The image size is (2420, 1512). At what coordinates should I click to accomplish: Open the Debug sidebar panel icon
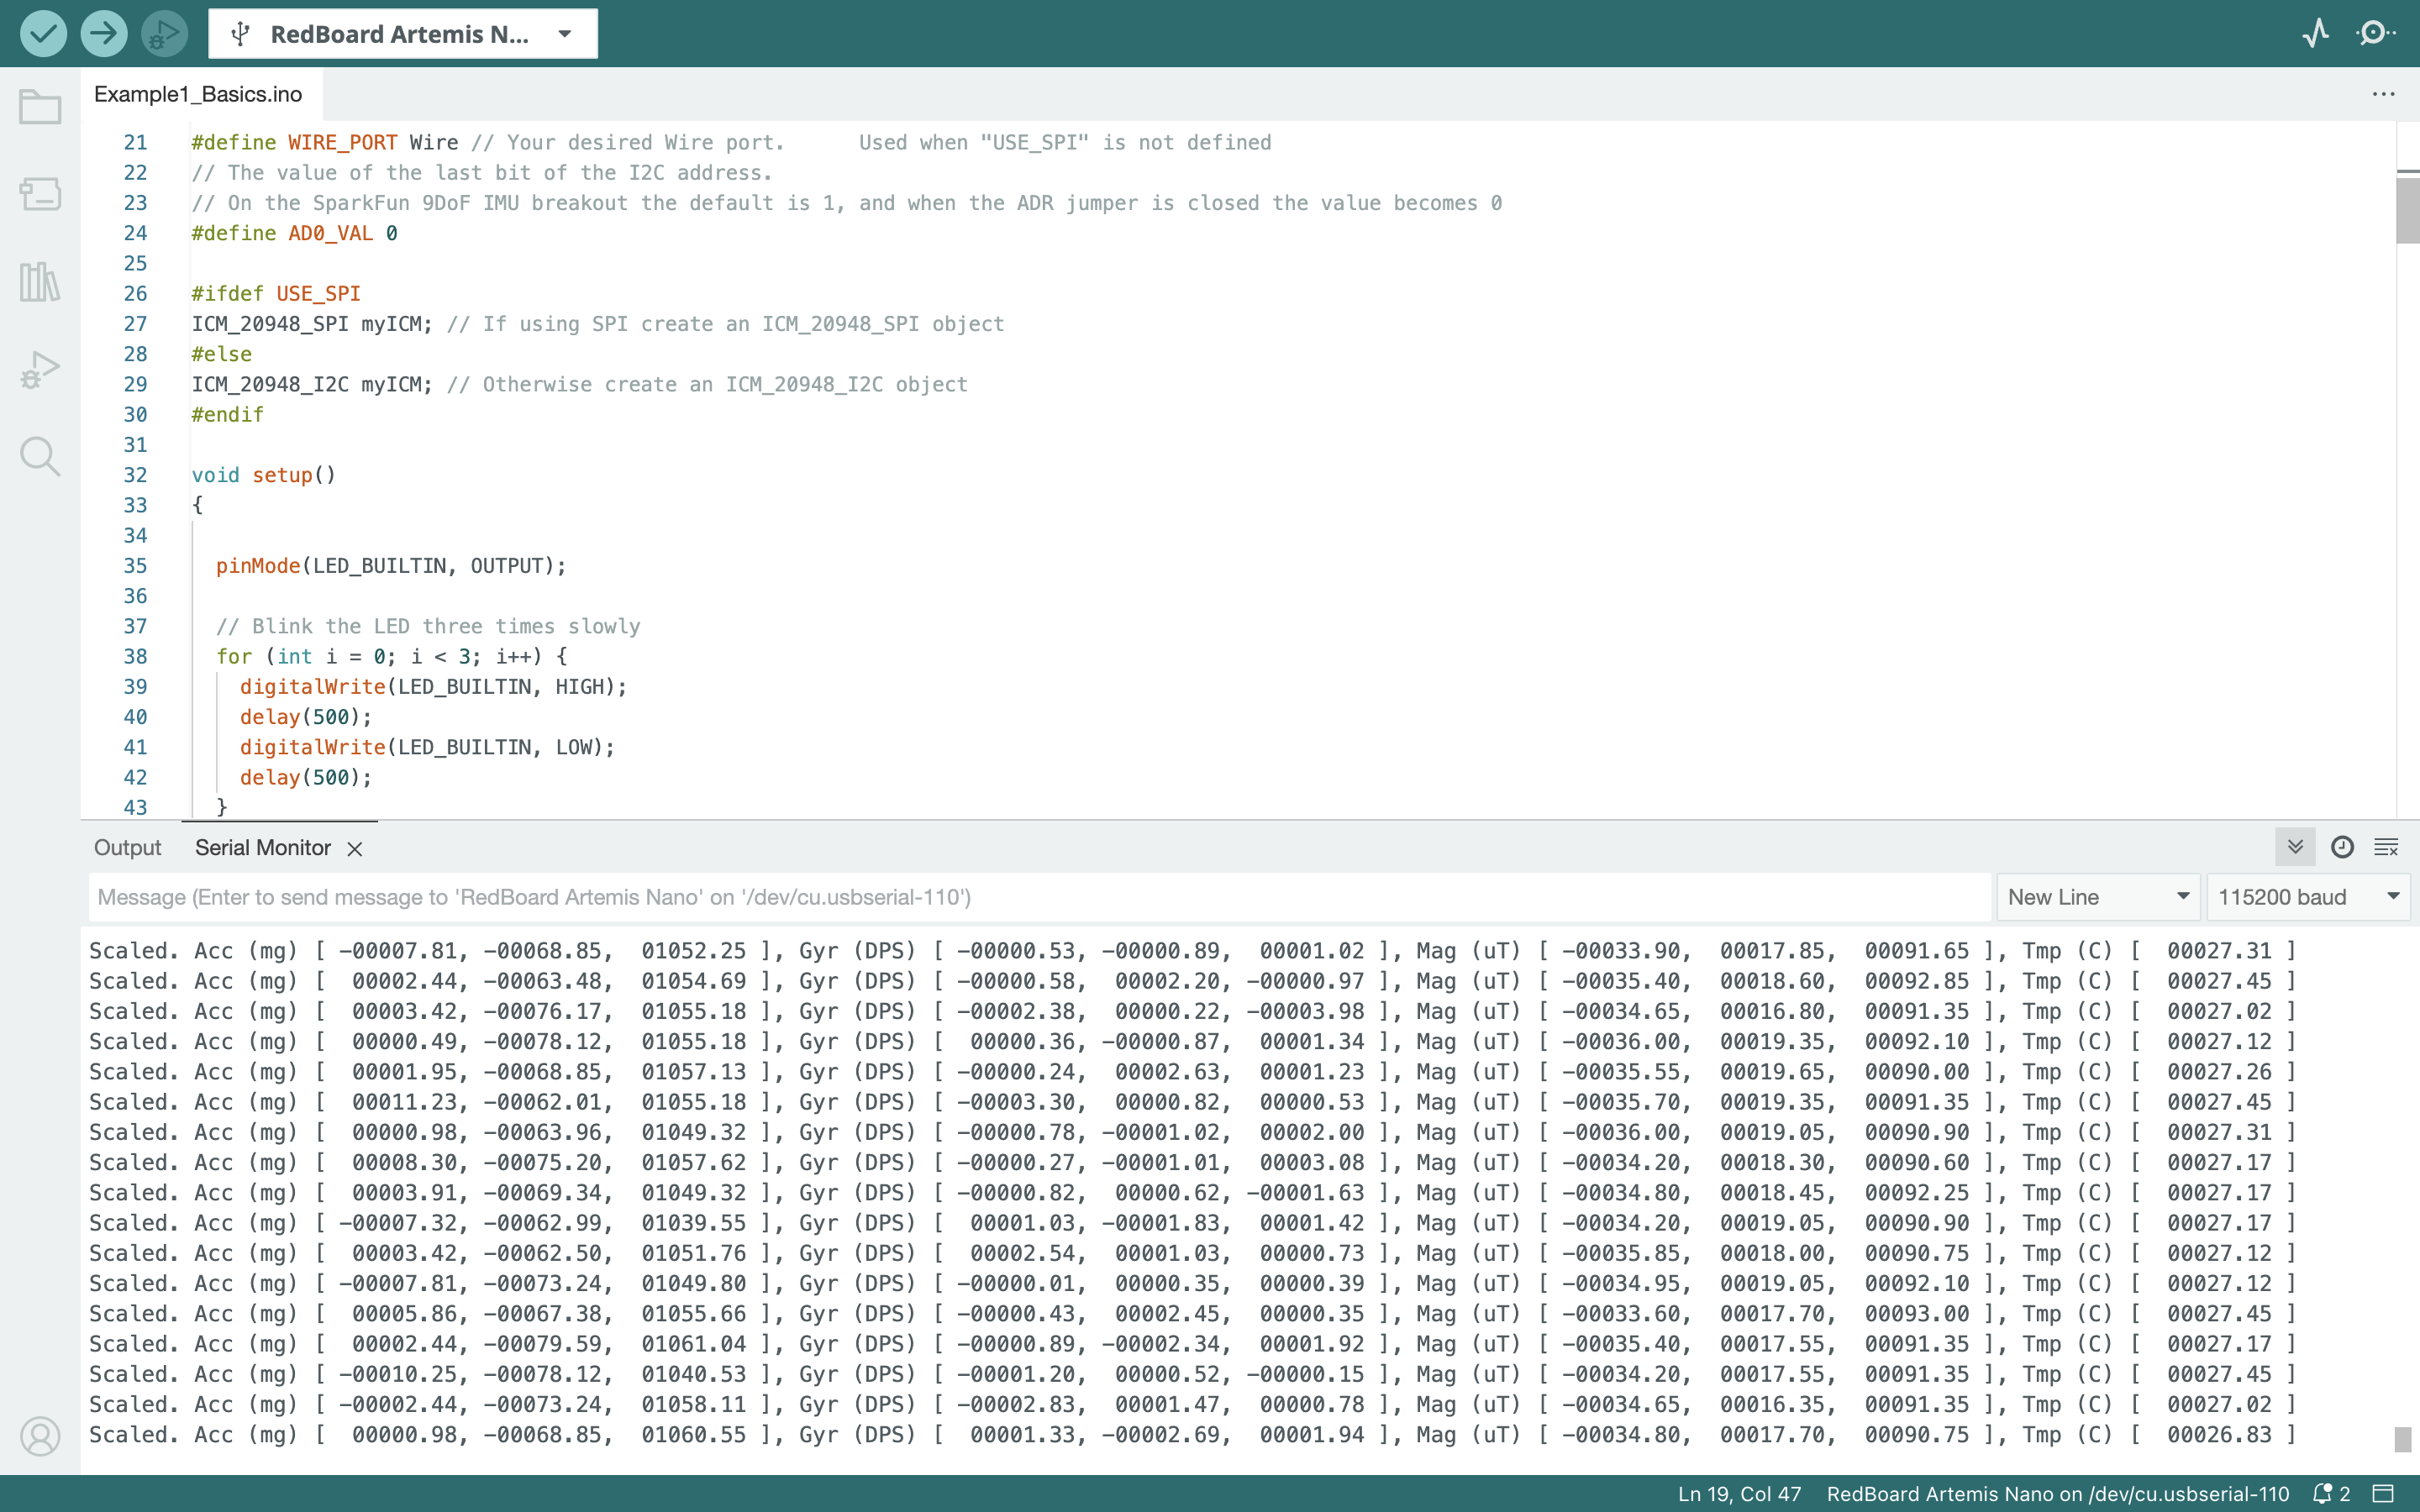pyautogui.click(x=40, y=370)
